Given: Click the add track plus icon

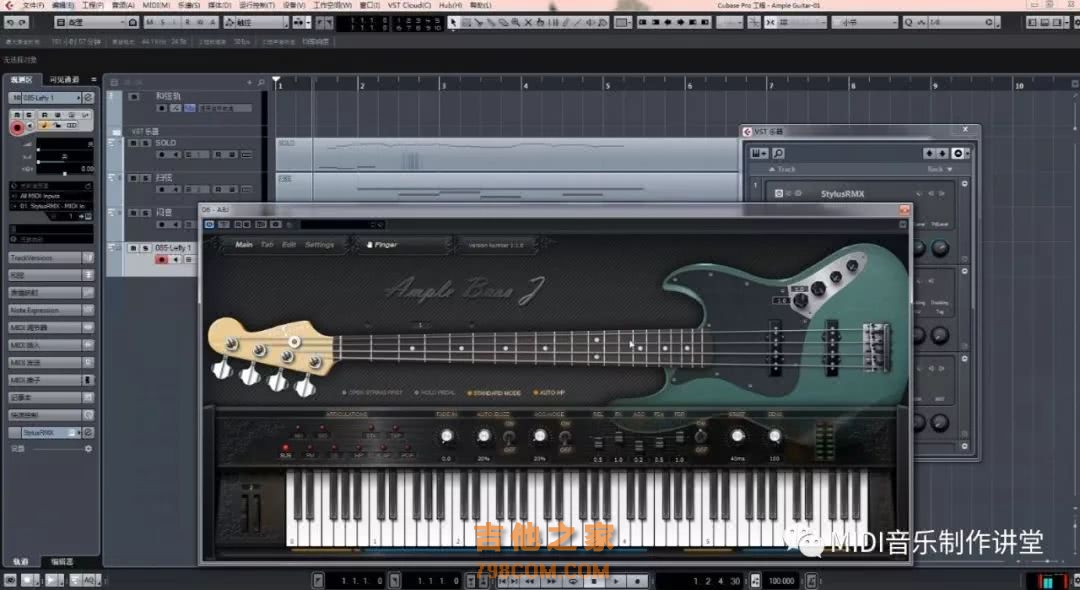Looking at the screenshot, I should [249, 82].
